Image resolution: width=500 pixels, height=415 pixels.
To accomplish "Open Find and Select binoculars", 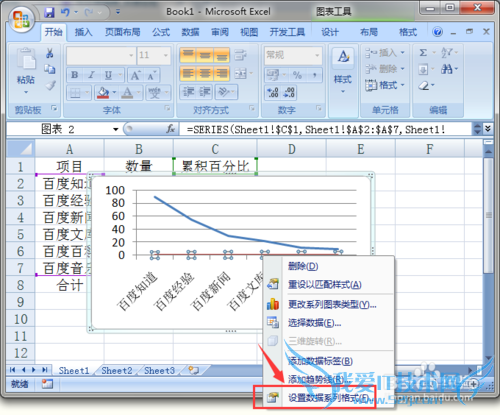I will point(449,69).
